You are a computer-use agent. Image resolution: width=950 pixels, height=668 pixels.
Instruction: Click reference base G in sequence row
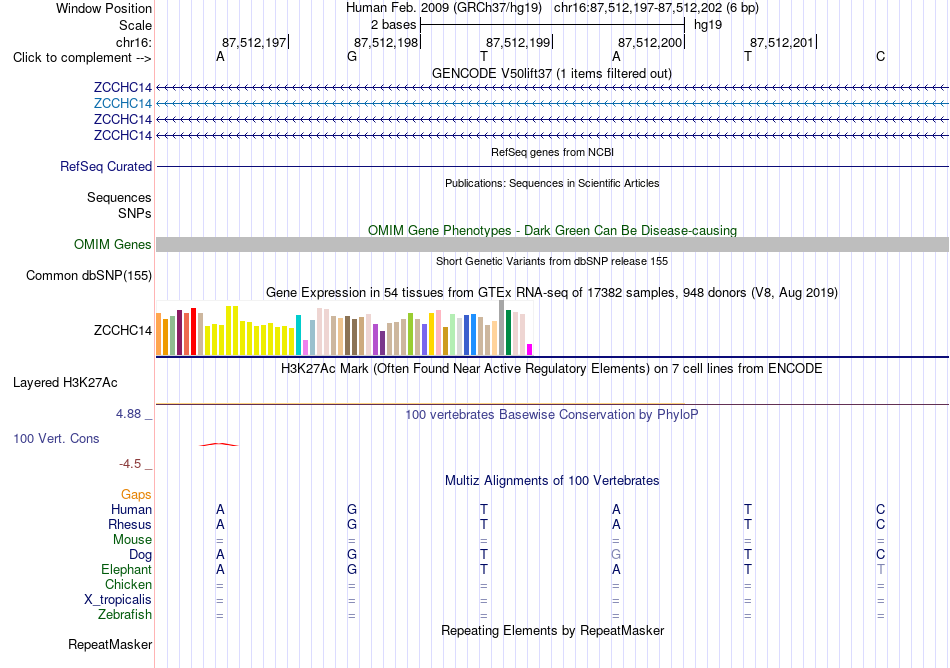tap(352, 57)
